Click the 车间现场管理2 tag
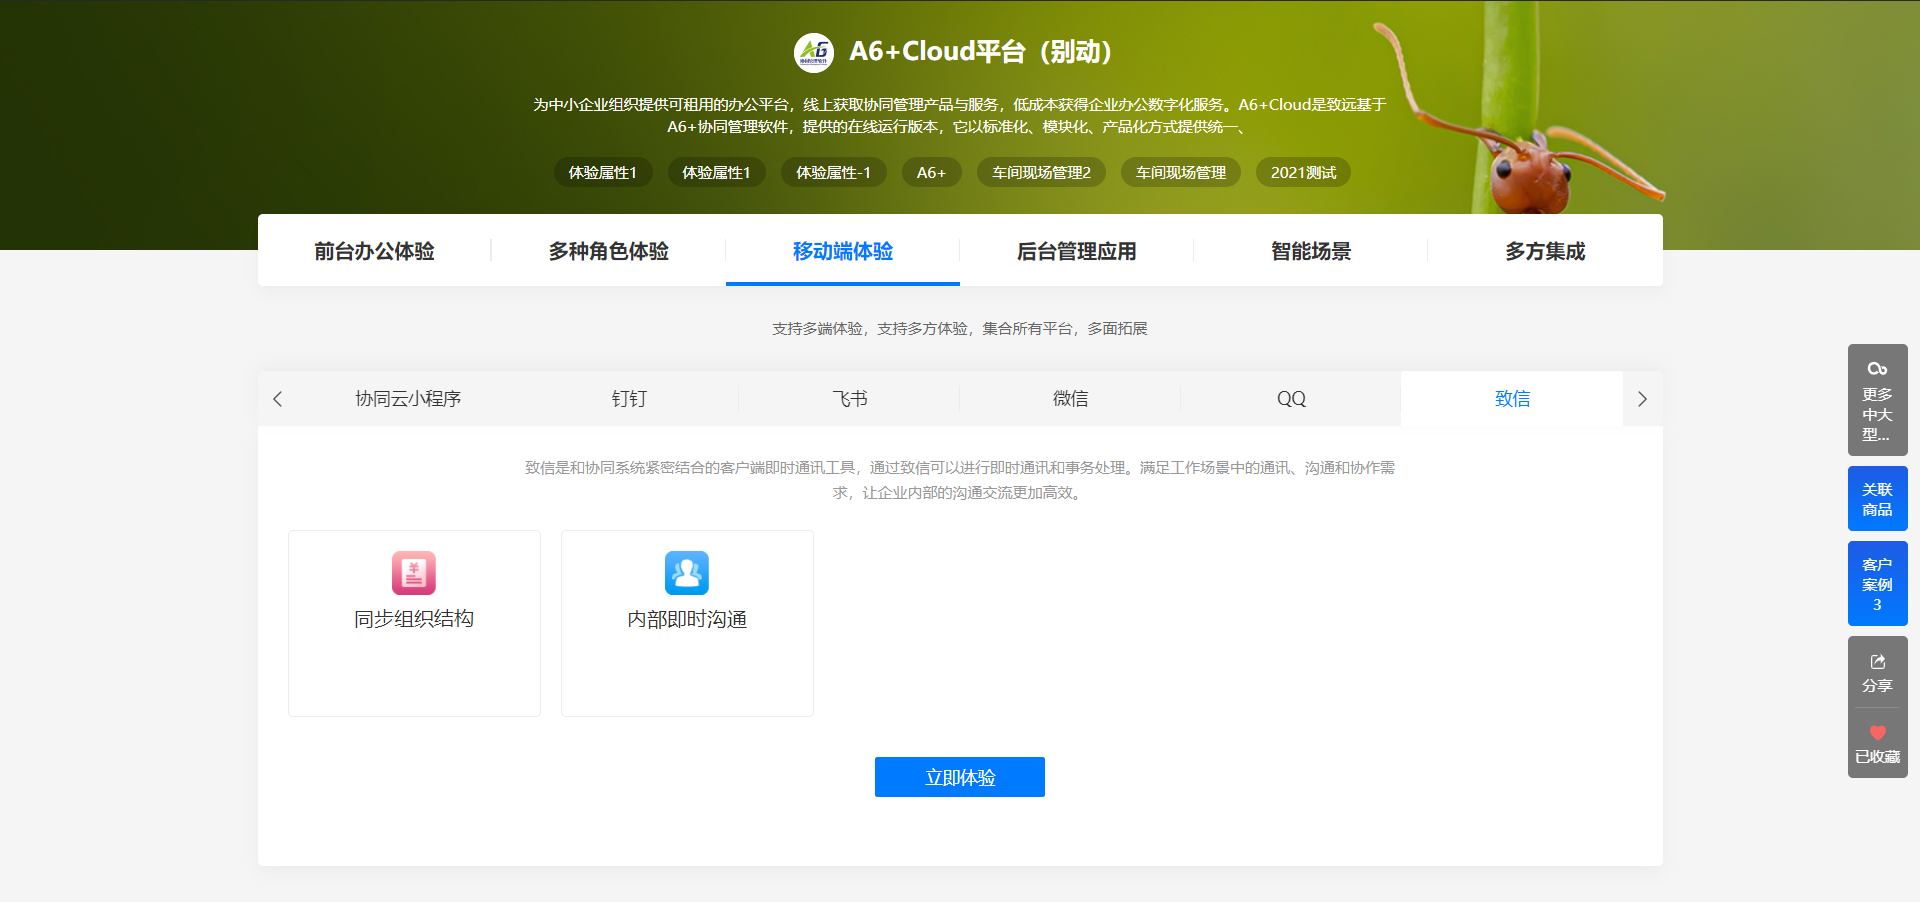This screenshot has width=1920, height=902. click(1041, 172)
